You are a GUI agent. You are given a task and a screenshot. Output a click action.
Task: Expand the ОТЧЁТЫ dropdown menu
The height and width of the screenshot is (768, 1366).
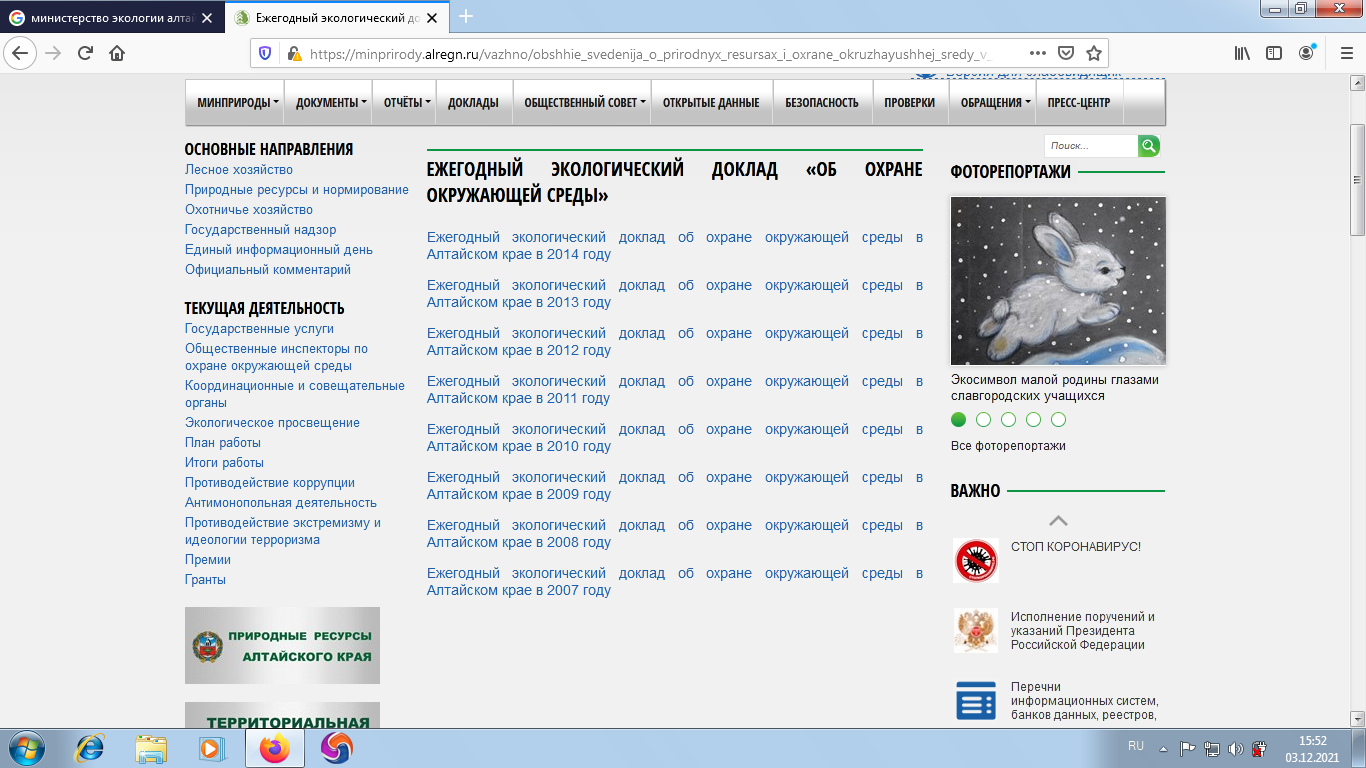point(407,102)
